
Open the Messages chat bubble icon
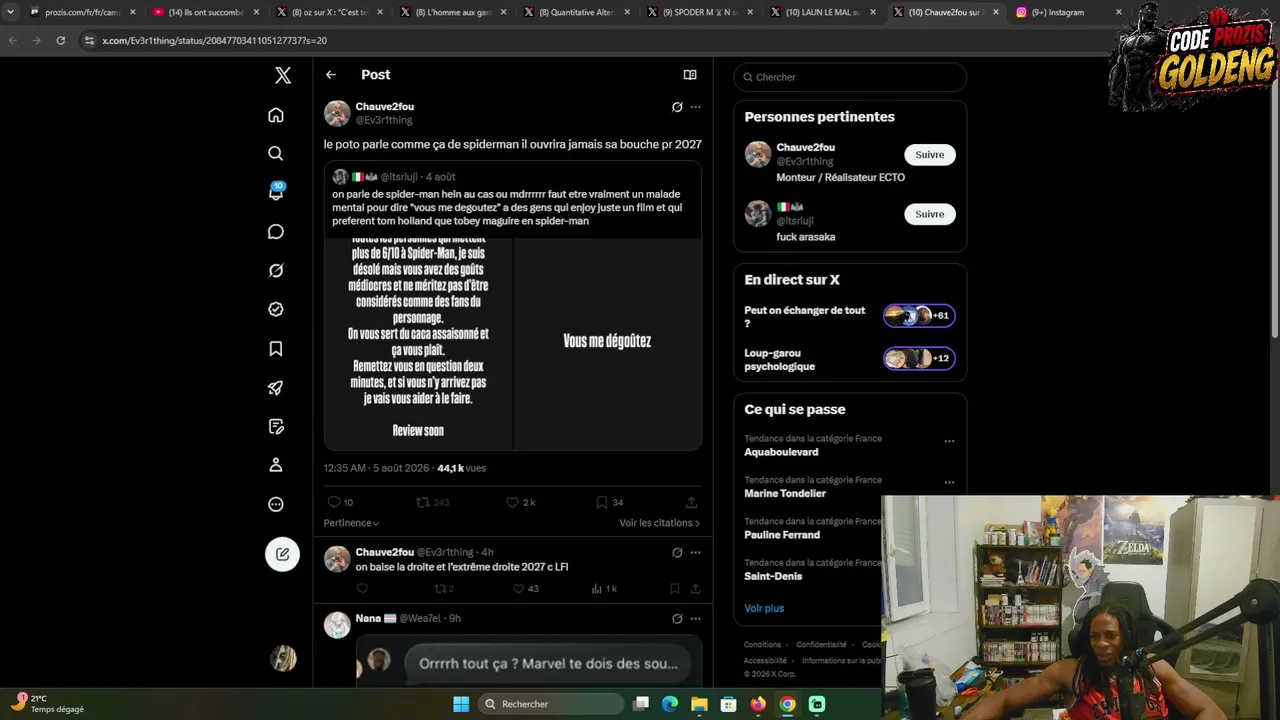click(x=276, y=232)
